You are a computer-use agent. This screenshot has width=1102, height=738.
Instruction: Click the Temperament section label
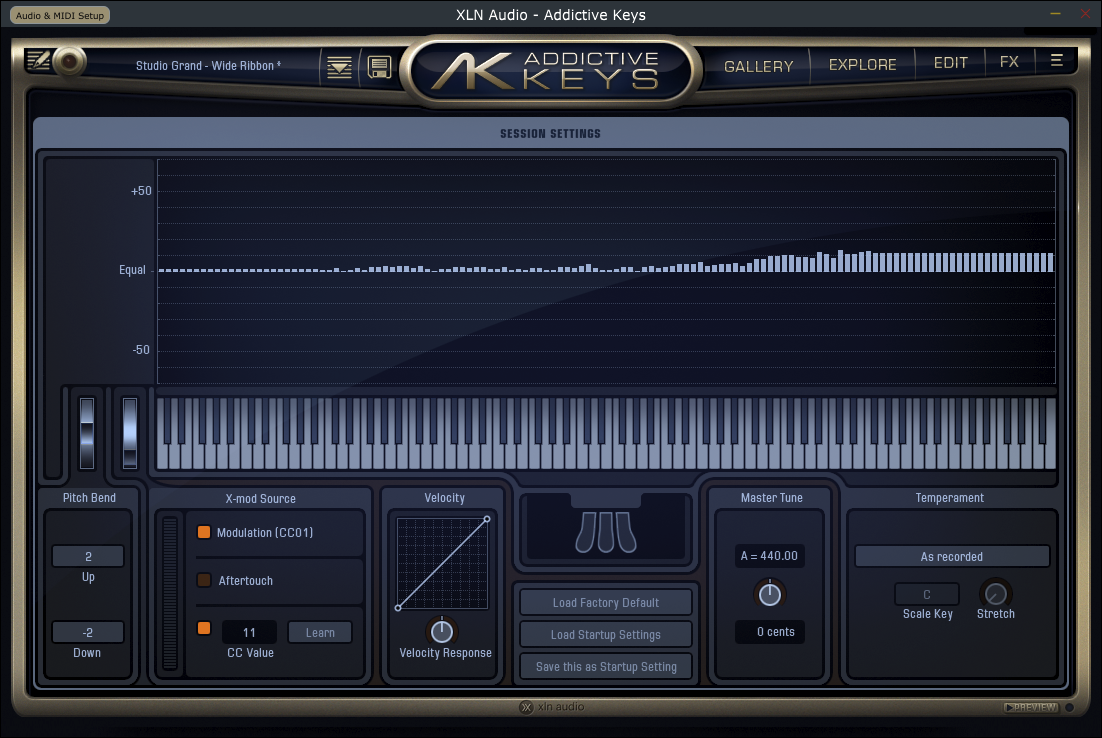(x=949, y=498)
